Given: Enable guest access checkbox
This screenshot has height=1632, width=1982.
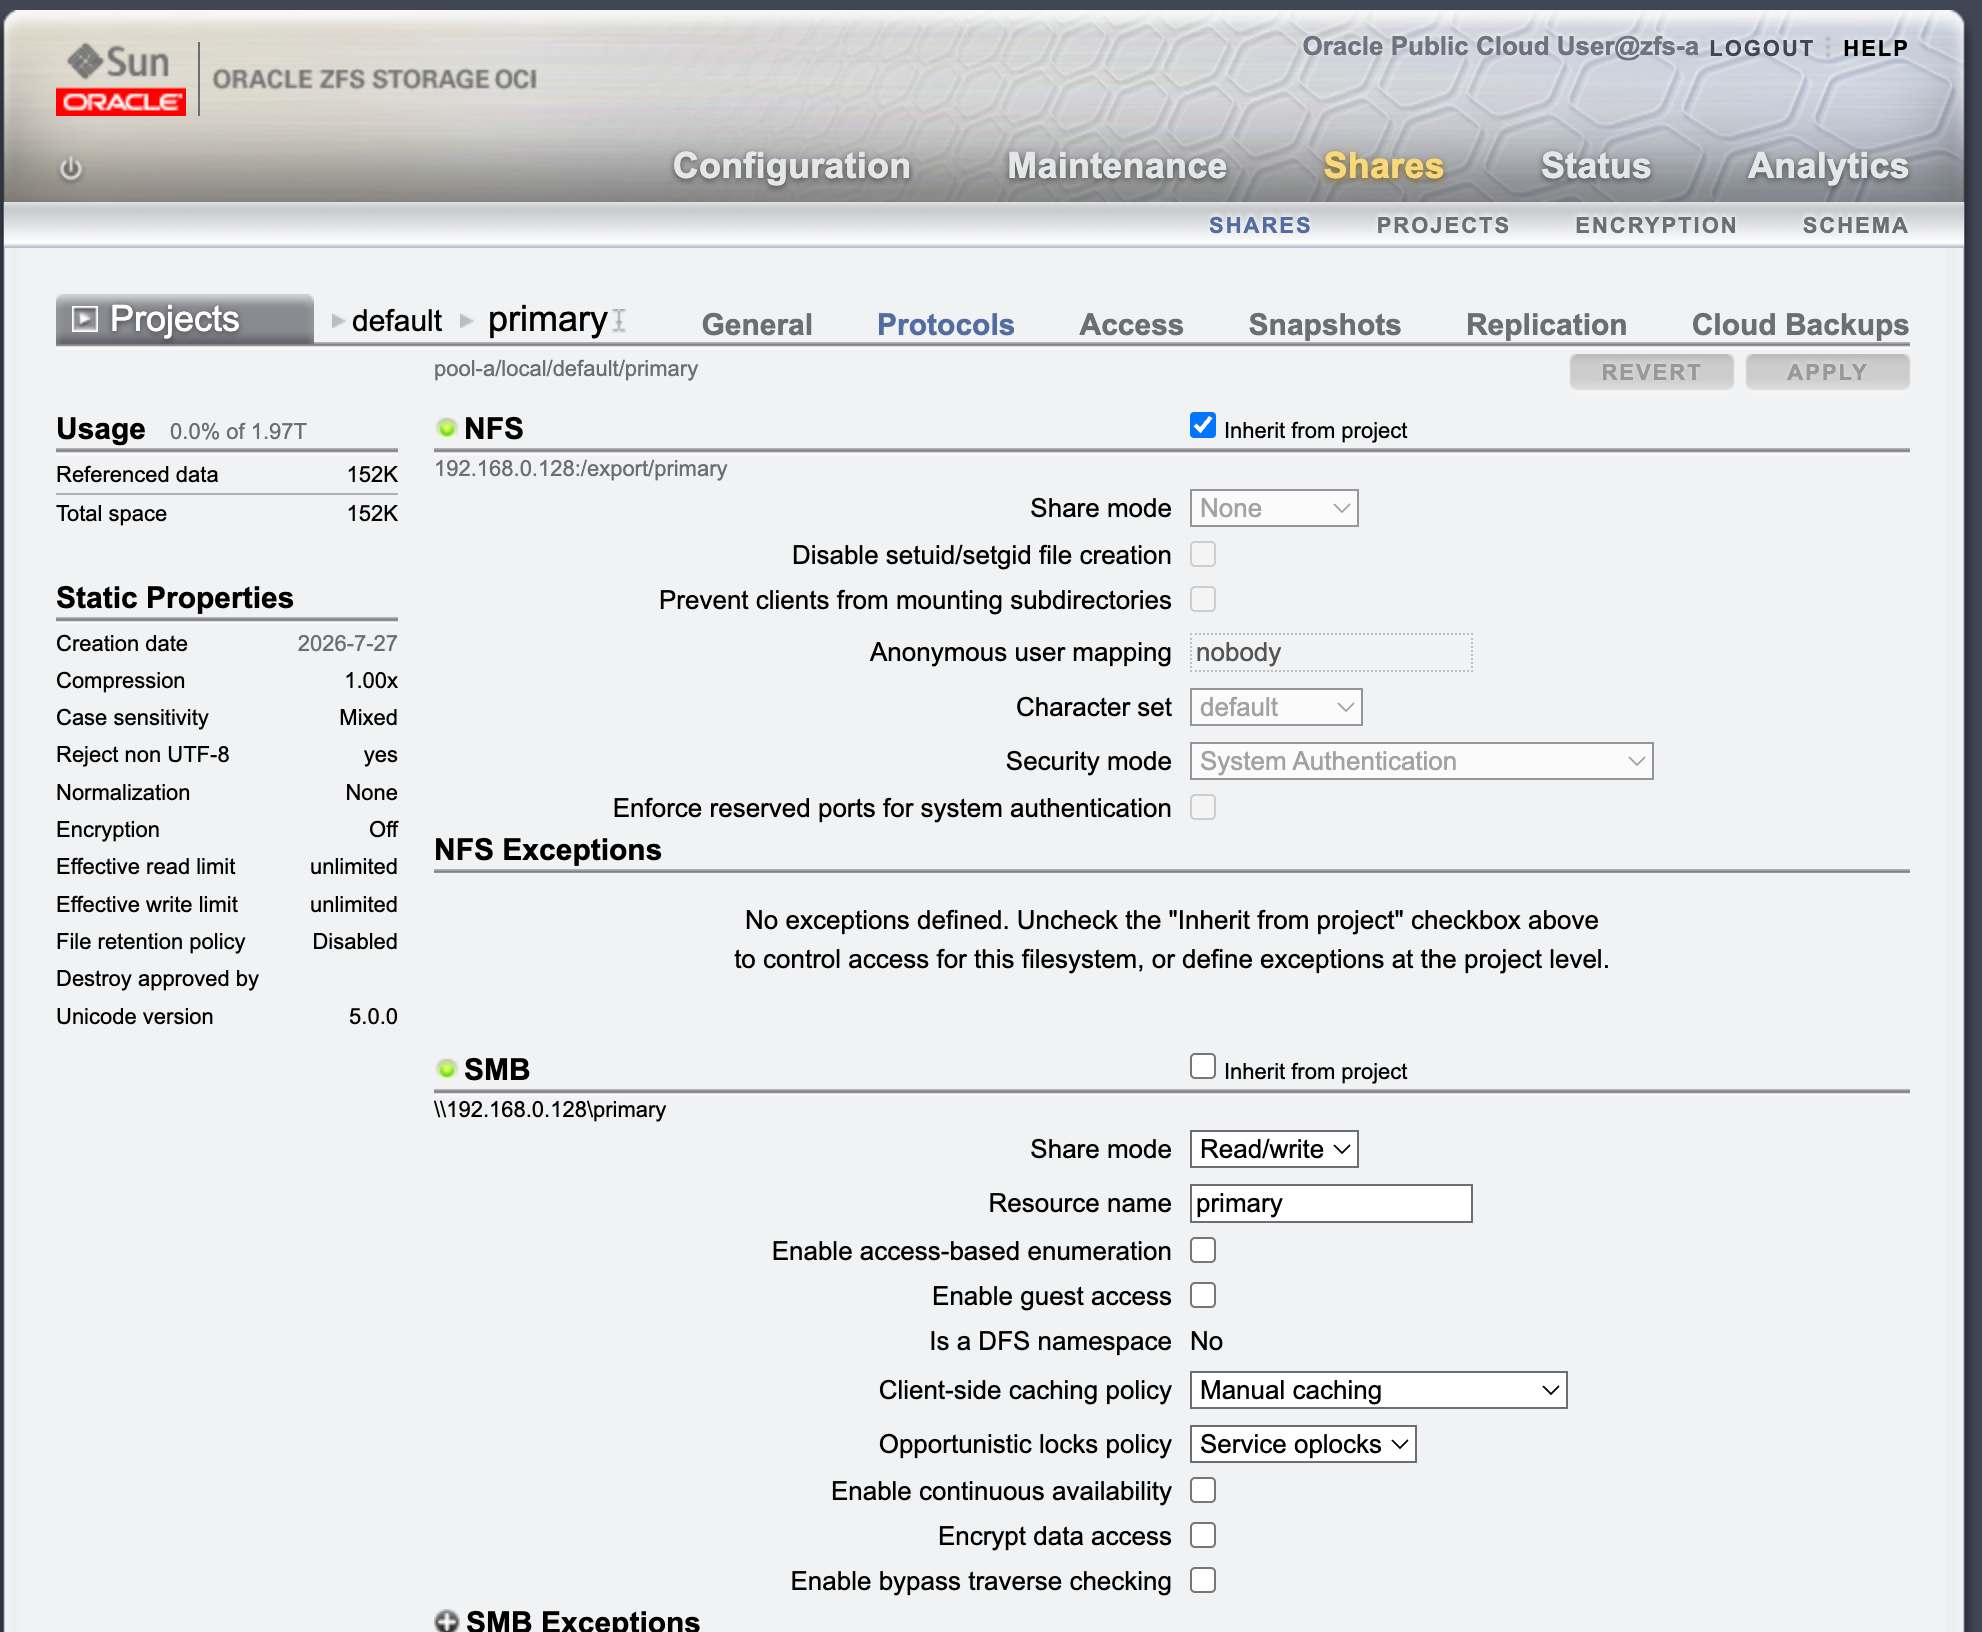Looking at the screenshot, I should click(1203, 1295).
